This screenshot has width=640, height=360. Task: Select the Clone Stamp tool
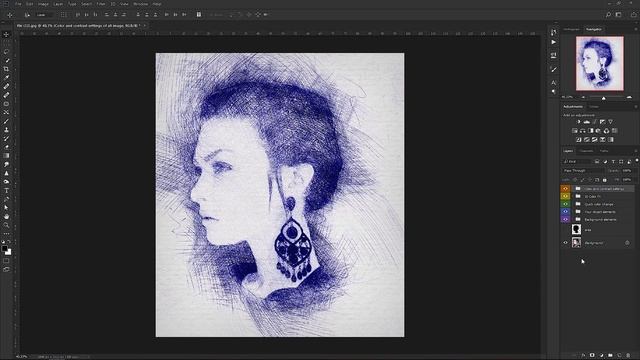pos(6,129)
